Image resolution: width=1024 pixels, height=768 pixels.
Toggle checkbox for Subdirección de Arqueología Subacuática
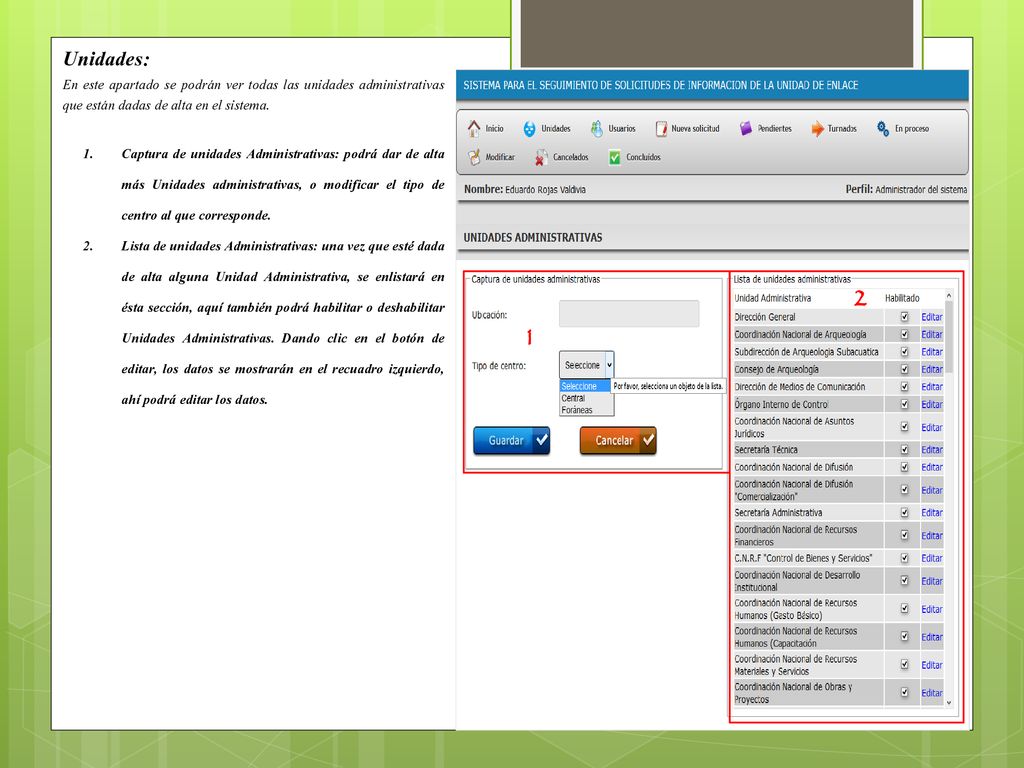point(904,352)
